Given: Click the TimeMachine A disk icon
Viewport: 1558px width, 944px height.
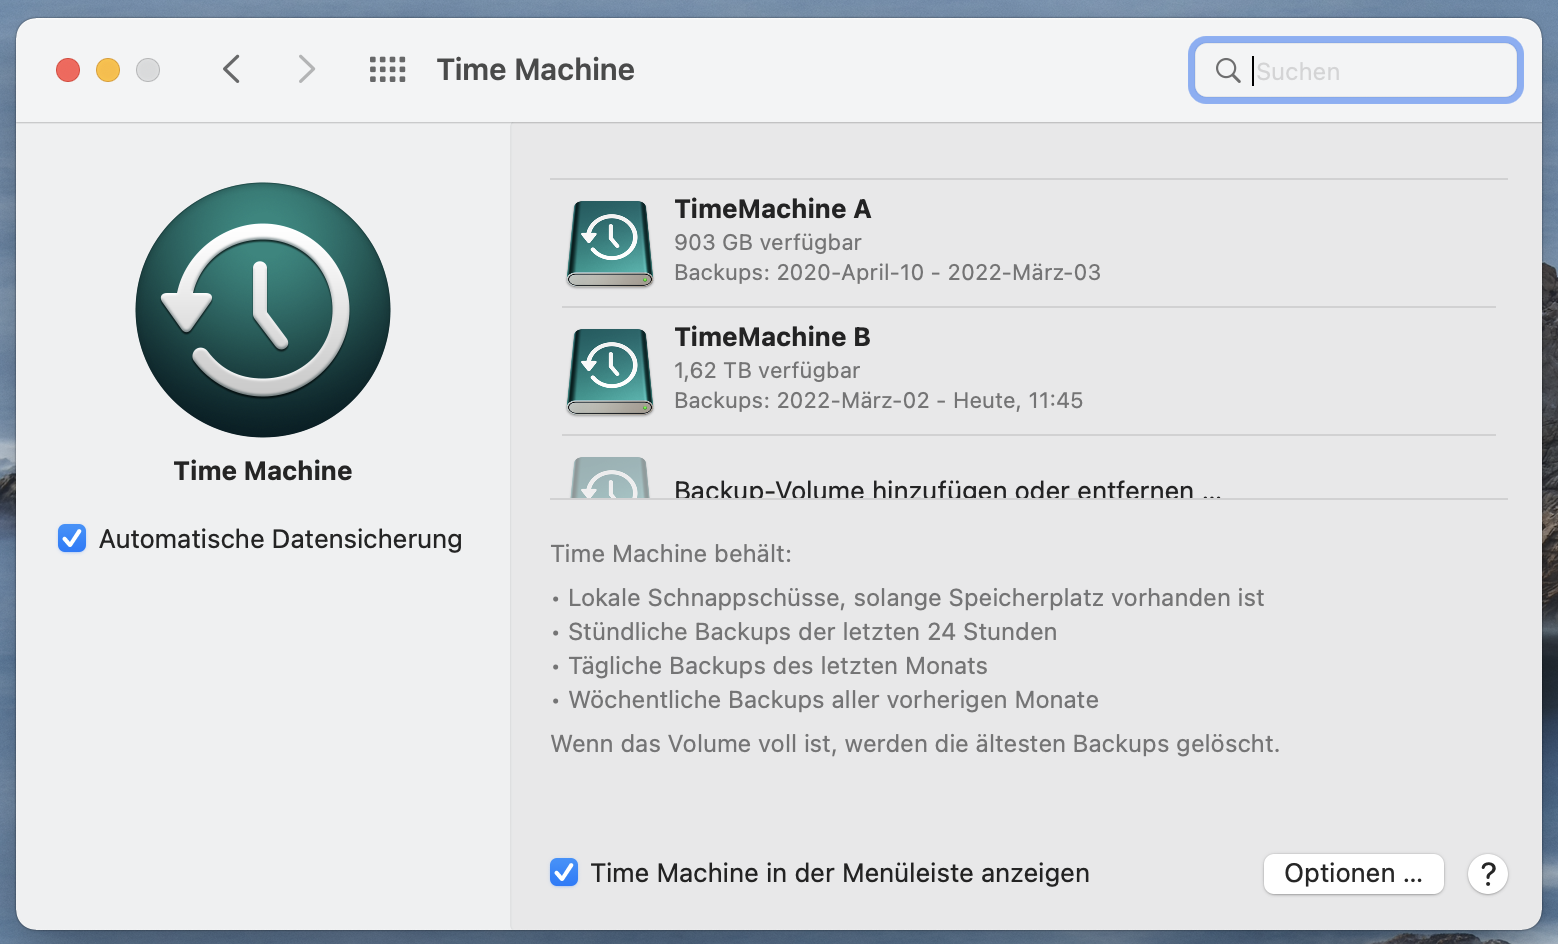Looking at the screenshot, I should (x=610, y=243).
